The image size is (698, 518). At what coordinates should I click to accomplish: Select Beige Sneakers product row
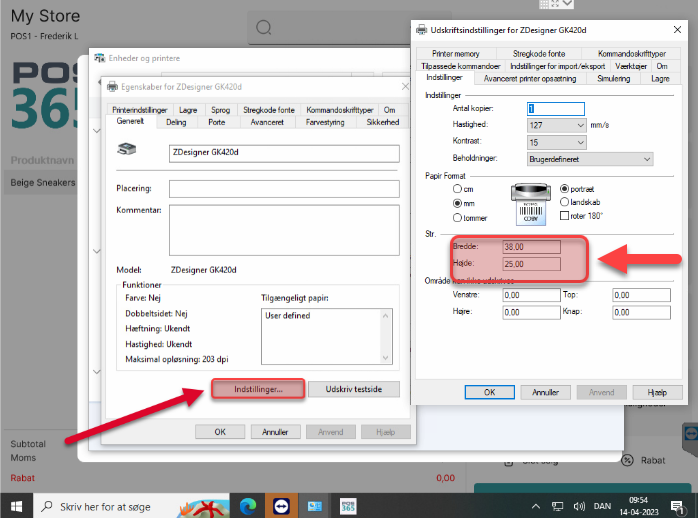[43, 182]
